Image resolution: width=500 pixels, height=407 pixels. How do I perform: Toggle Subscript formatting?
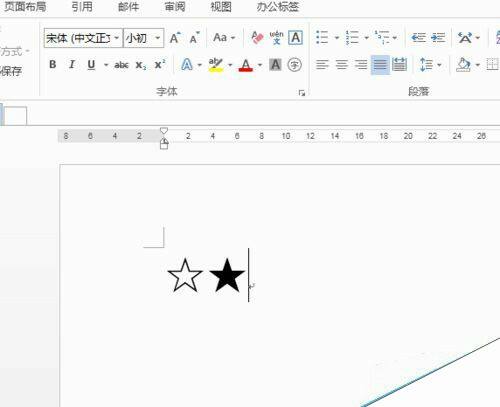click(x=141, y=65)
